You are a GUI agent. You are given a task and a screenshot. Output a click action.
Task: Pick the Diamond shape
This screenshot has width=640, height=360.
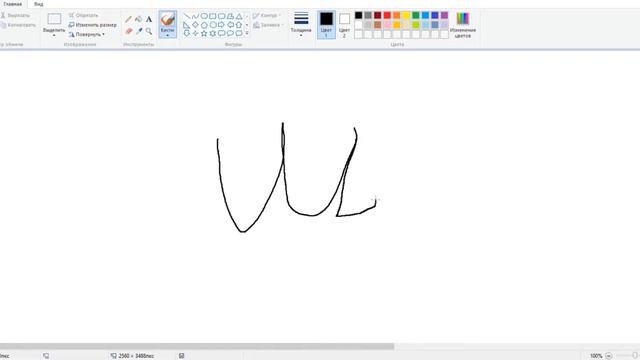tap(195, 25)
